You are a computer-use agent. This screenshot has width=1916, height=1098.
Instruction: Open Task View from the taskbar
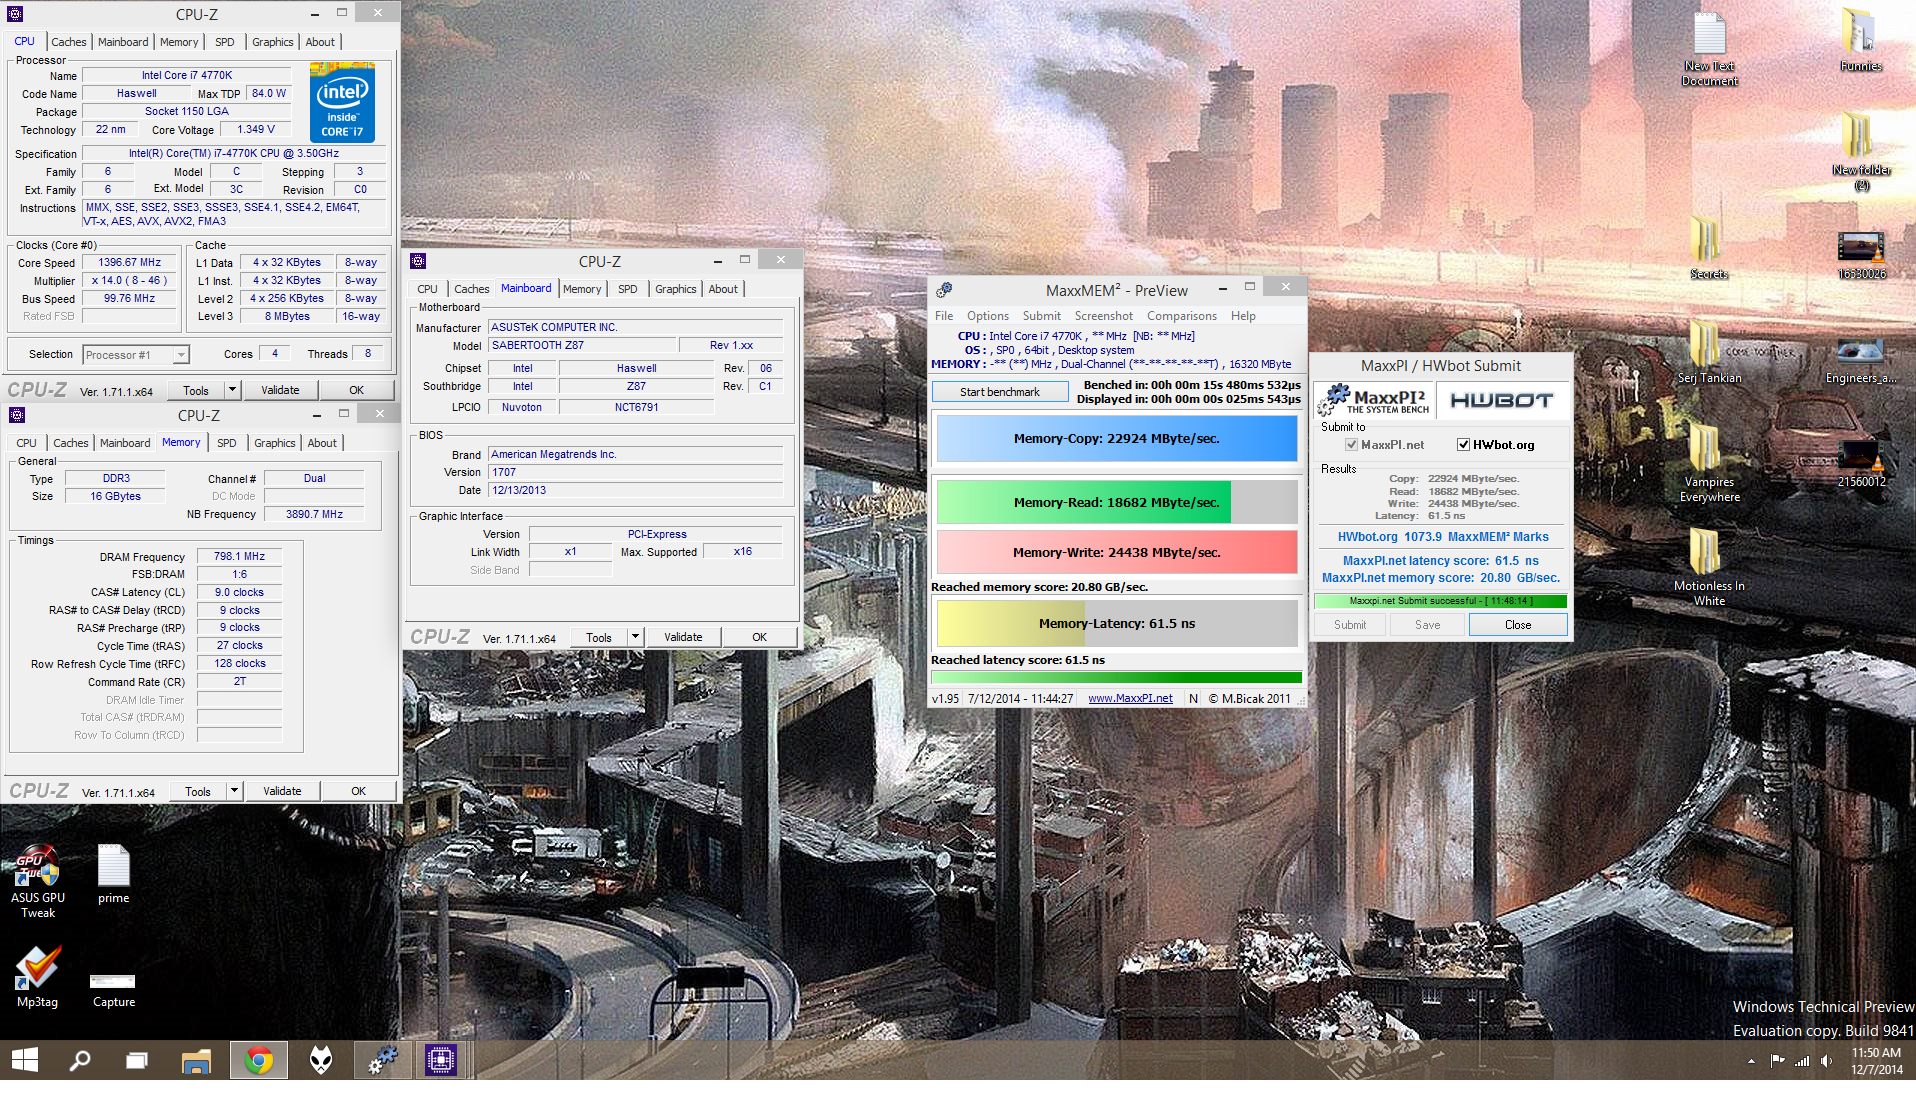137,1060
